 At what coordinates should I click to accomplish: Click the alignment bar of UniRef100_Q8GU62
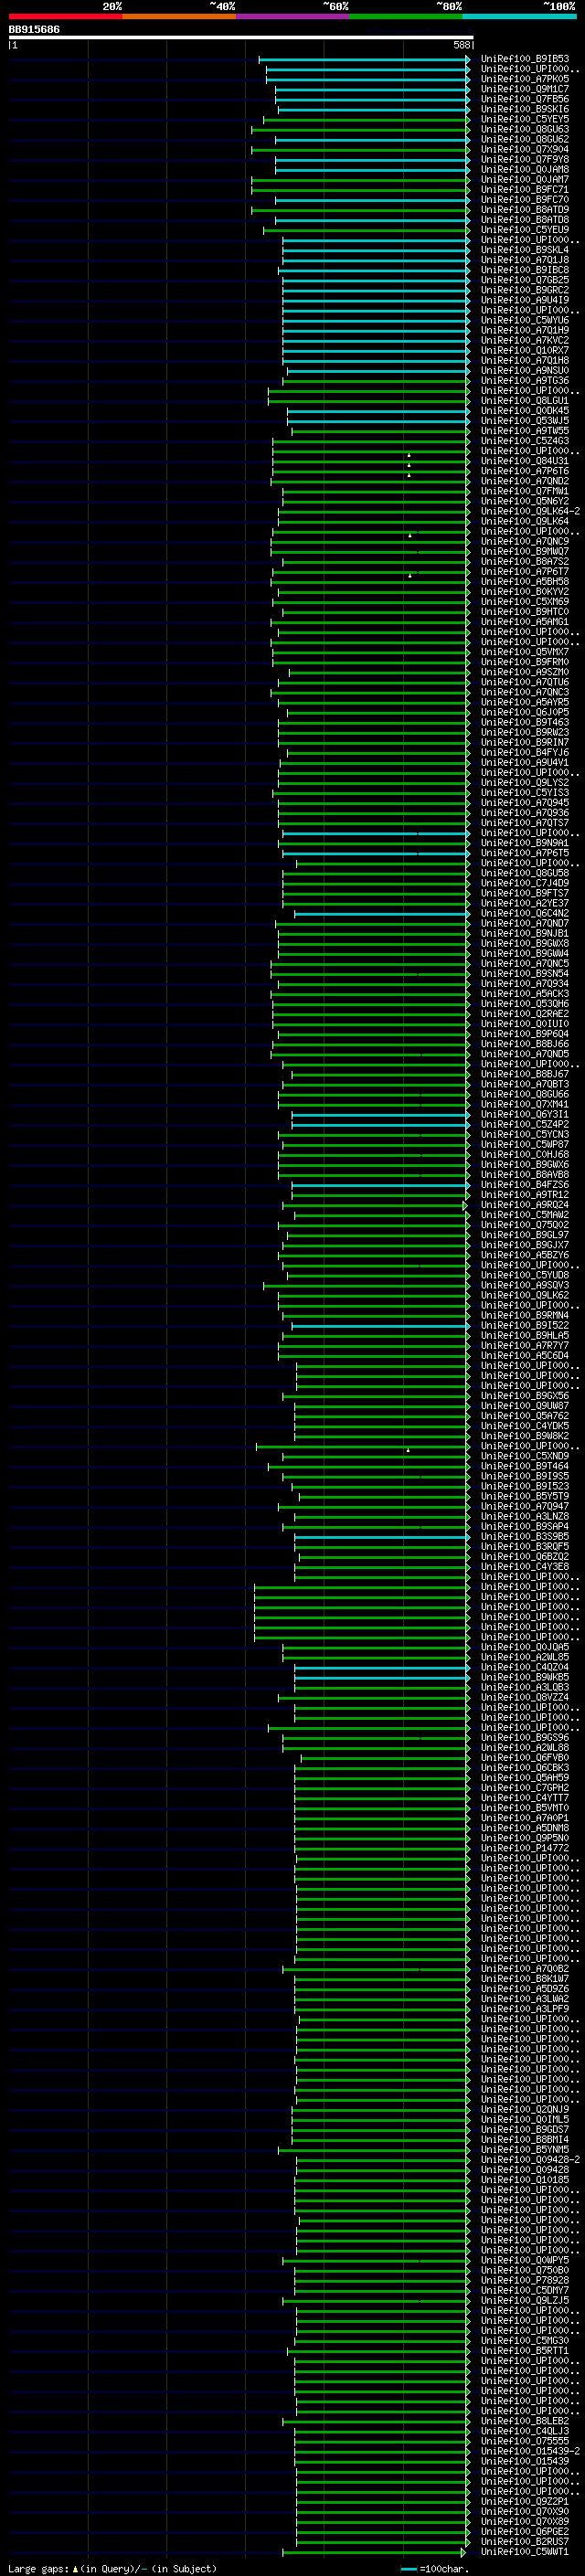tap(372, 140)
